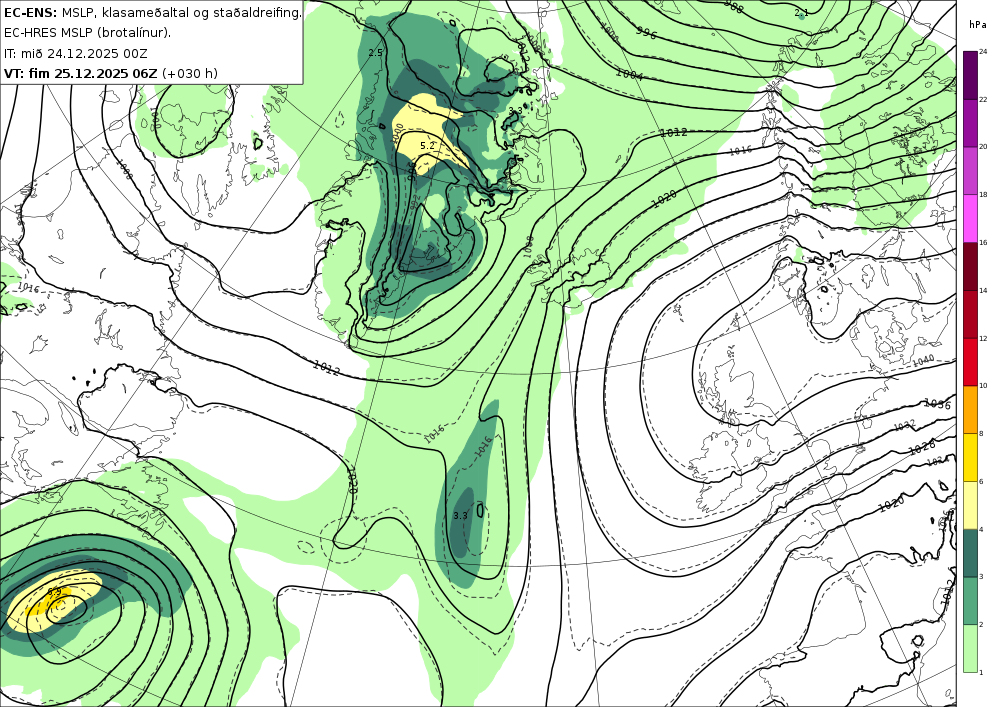
Task: Pick the purple 20–22 hPa legend band
Action: tap(970, 122)
